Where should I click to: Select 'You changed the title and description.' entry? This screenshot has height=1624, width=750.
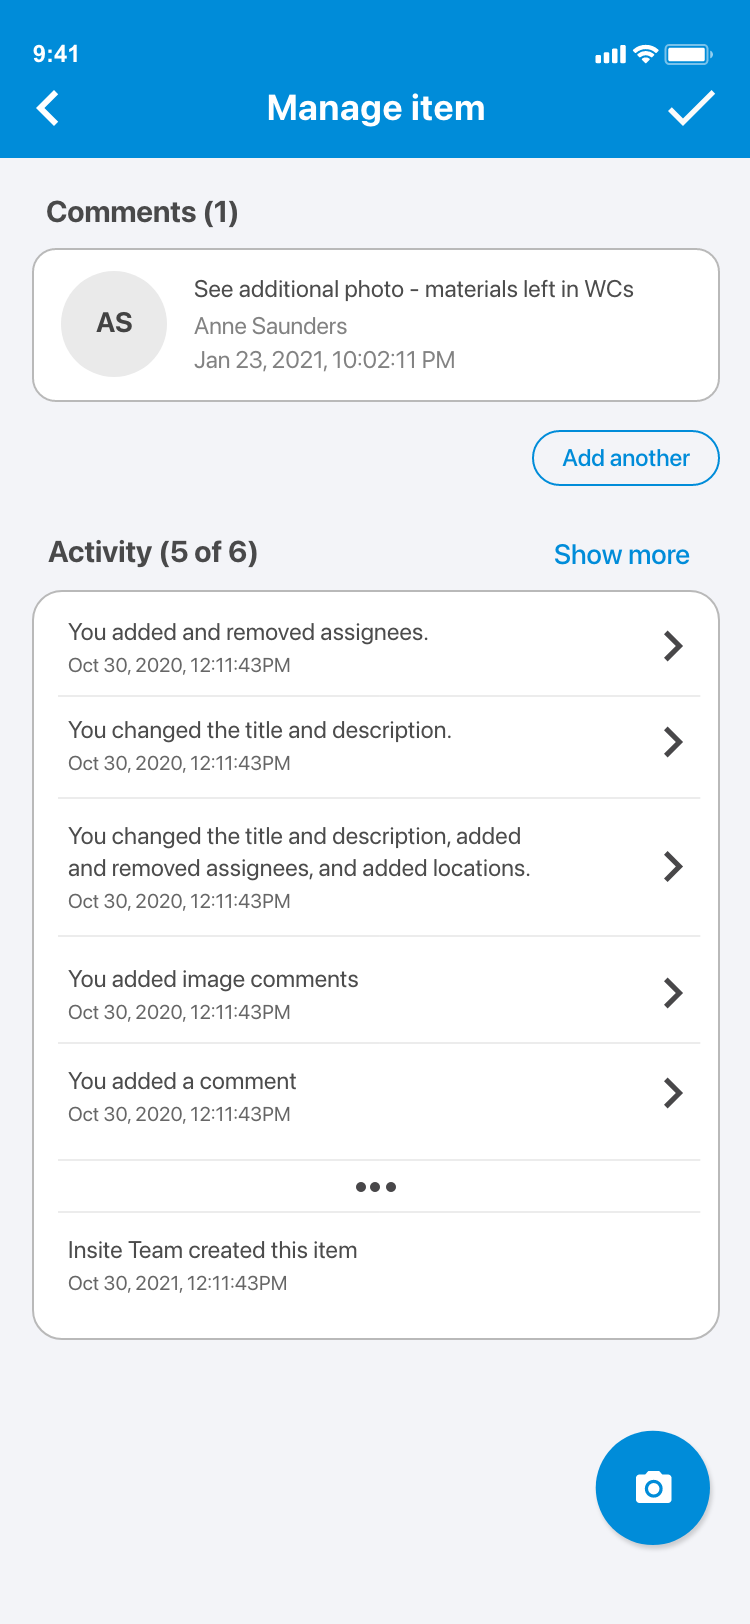tap(260, 745)
